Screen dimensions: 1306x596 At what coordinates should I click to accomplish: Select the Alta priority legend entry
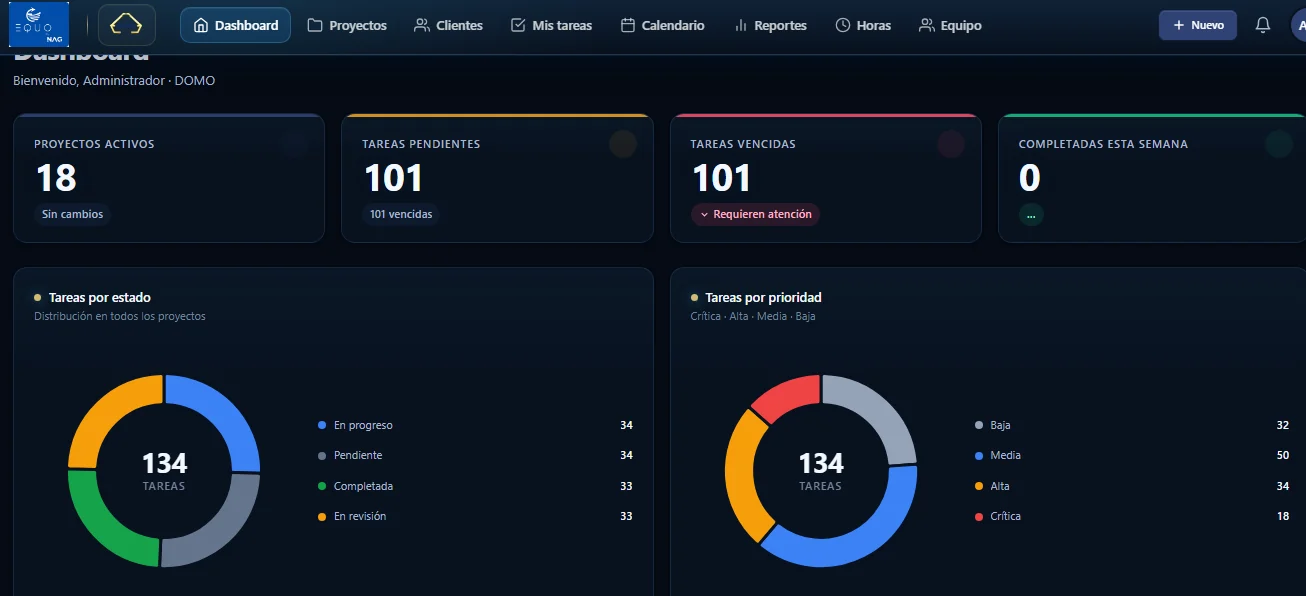(x=1132, y=486)
